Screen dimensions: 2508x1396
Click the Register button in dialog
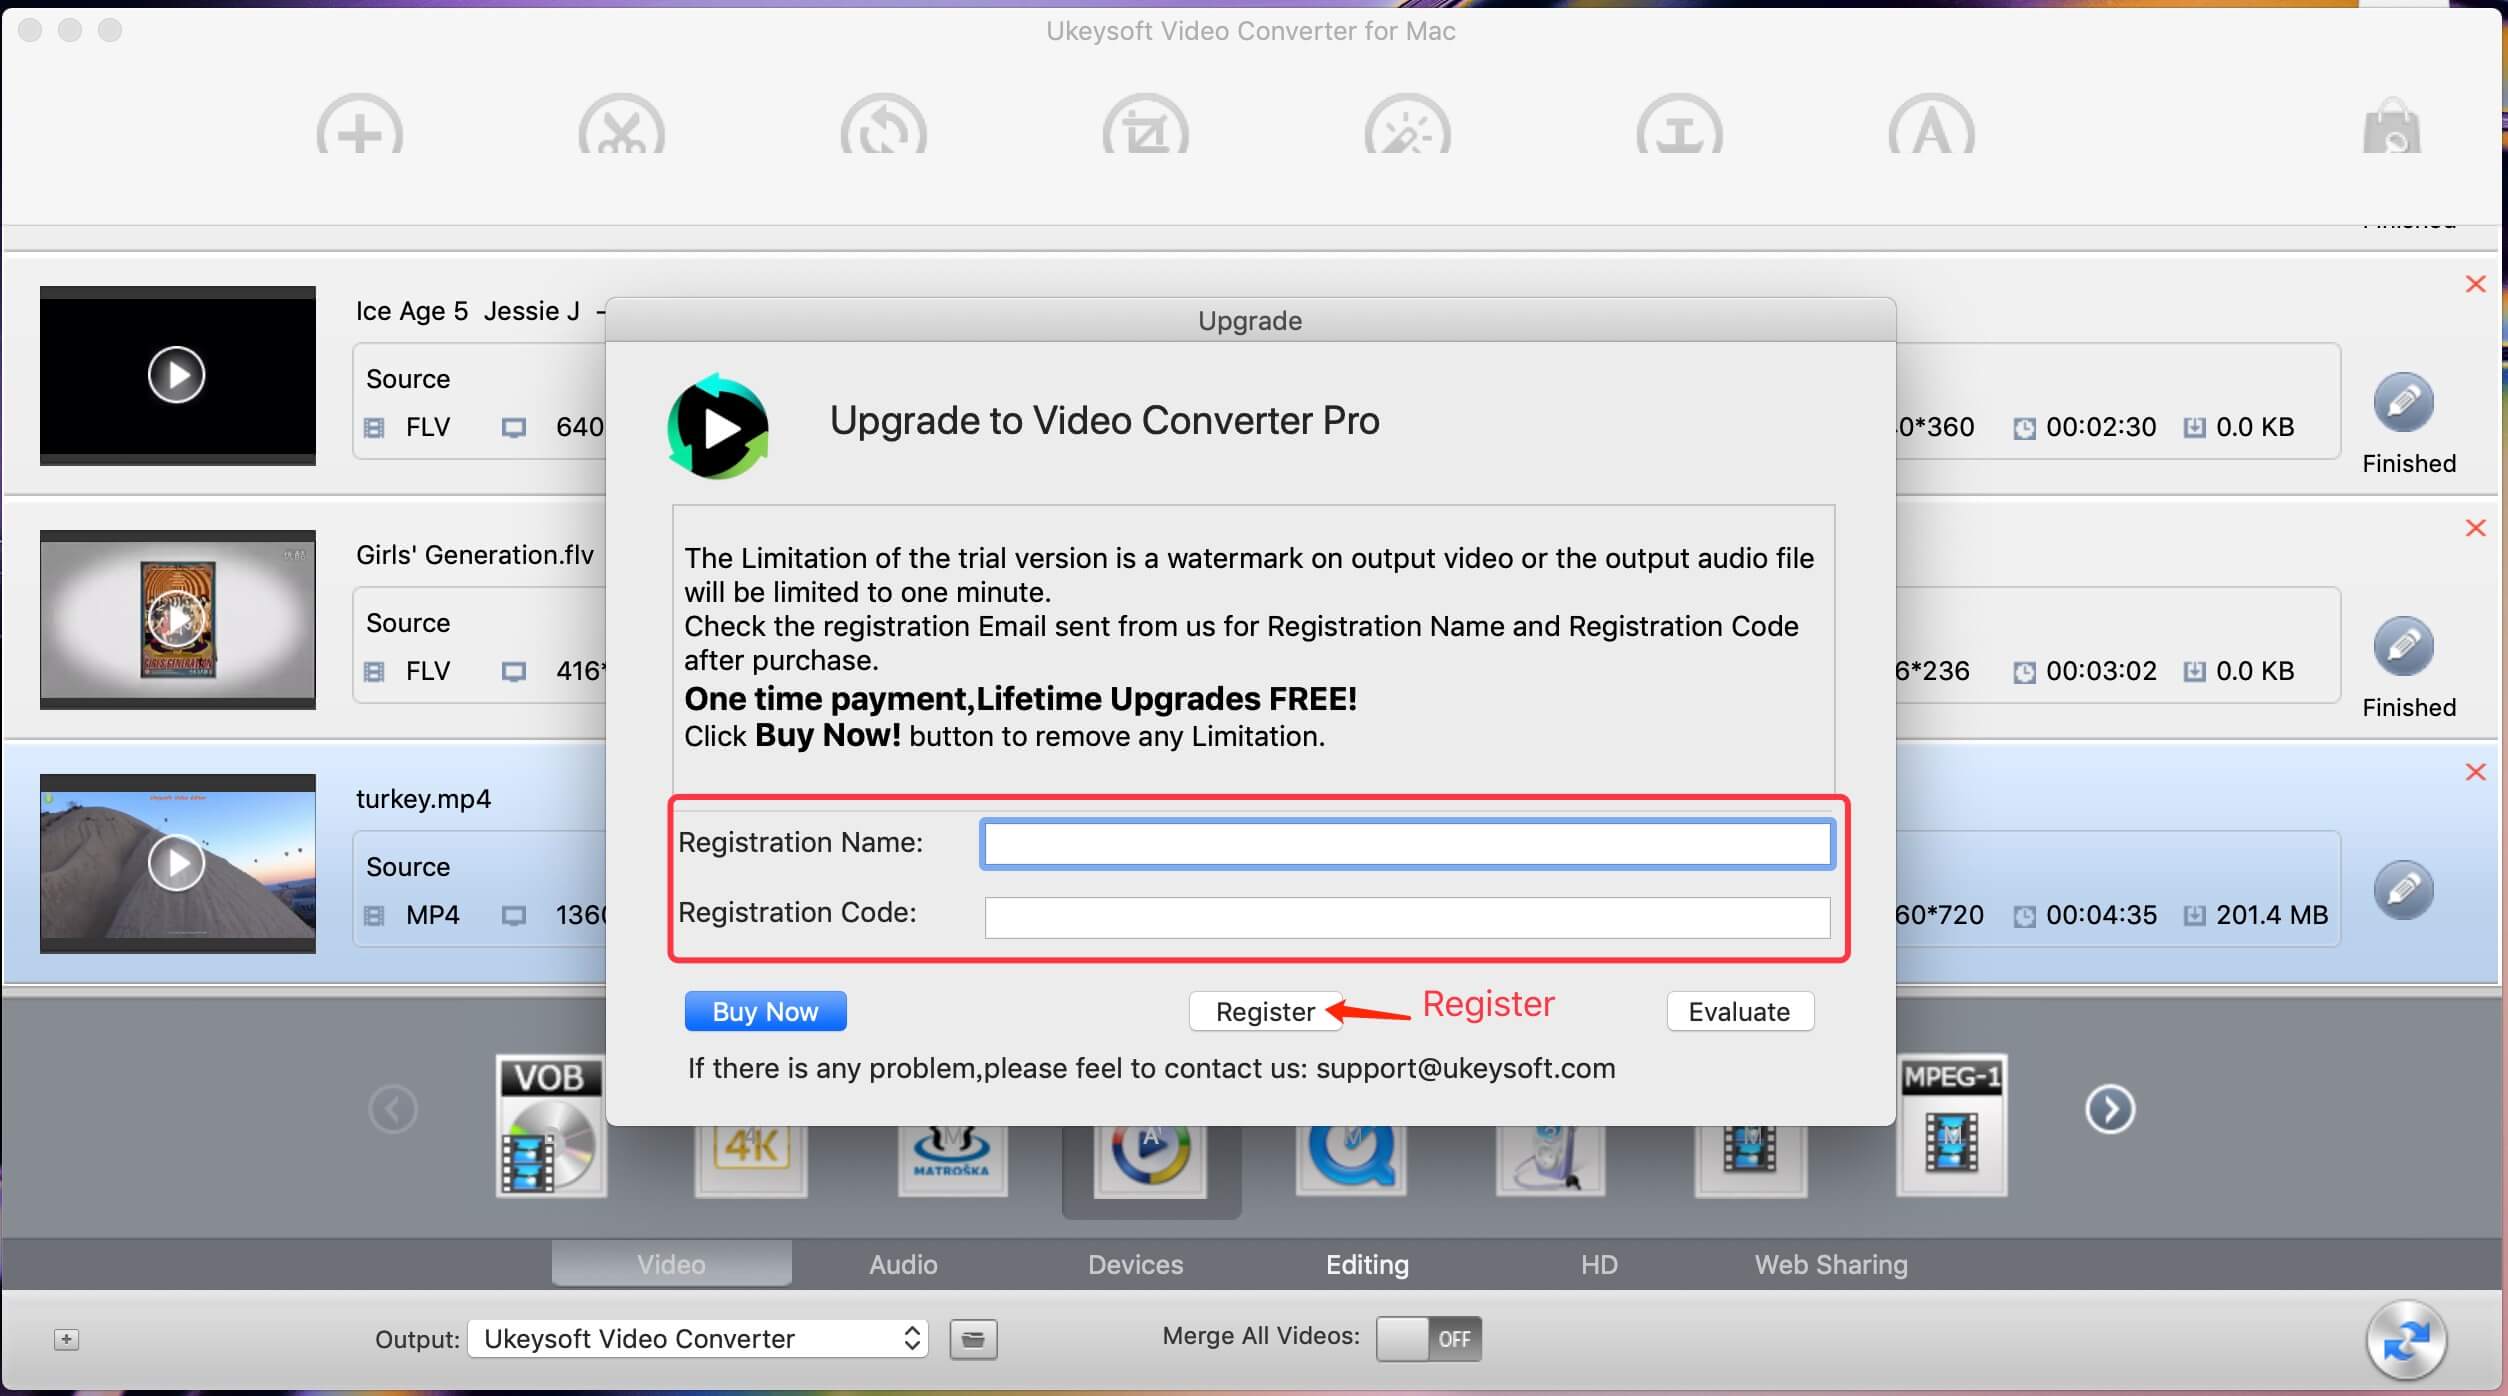(x=1263, y=1011)
